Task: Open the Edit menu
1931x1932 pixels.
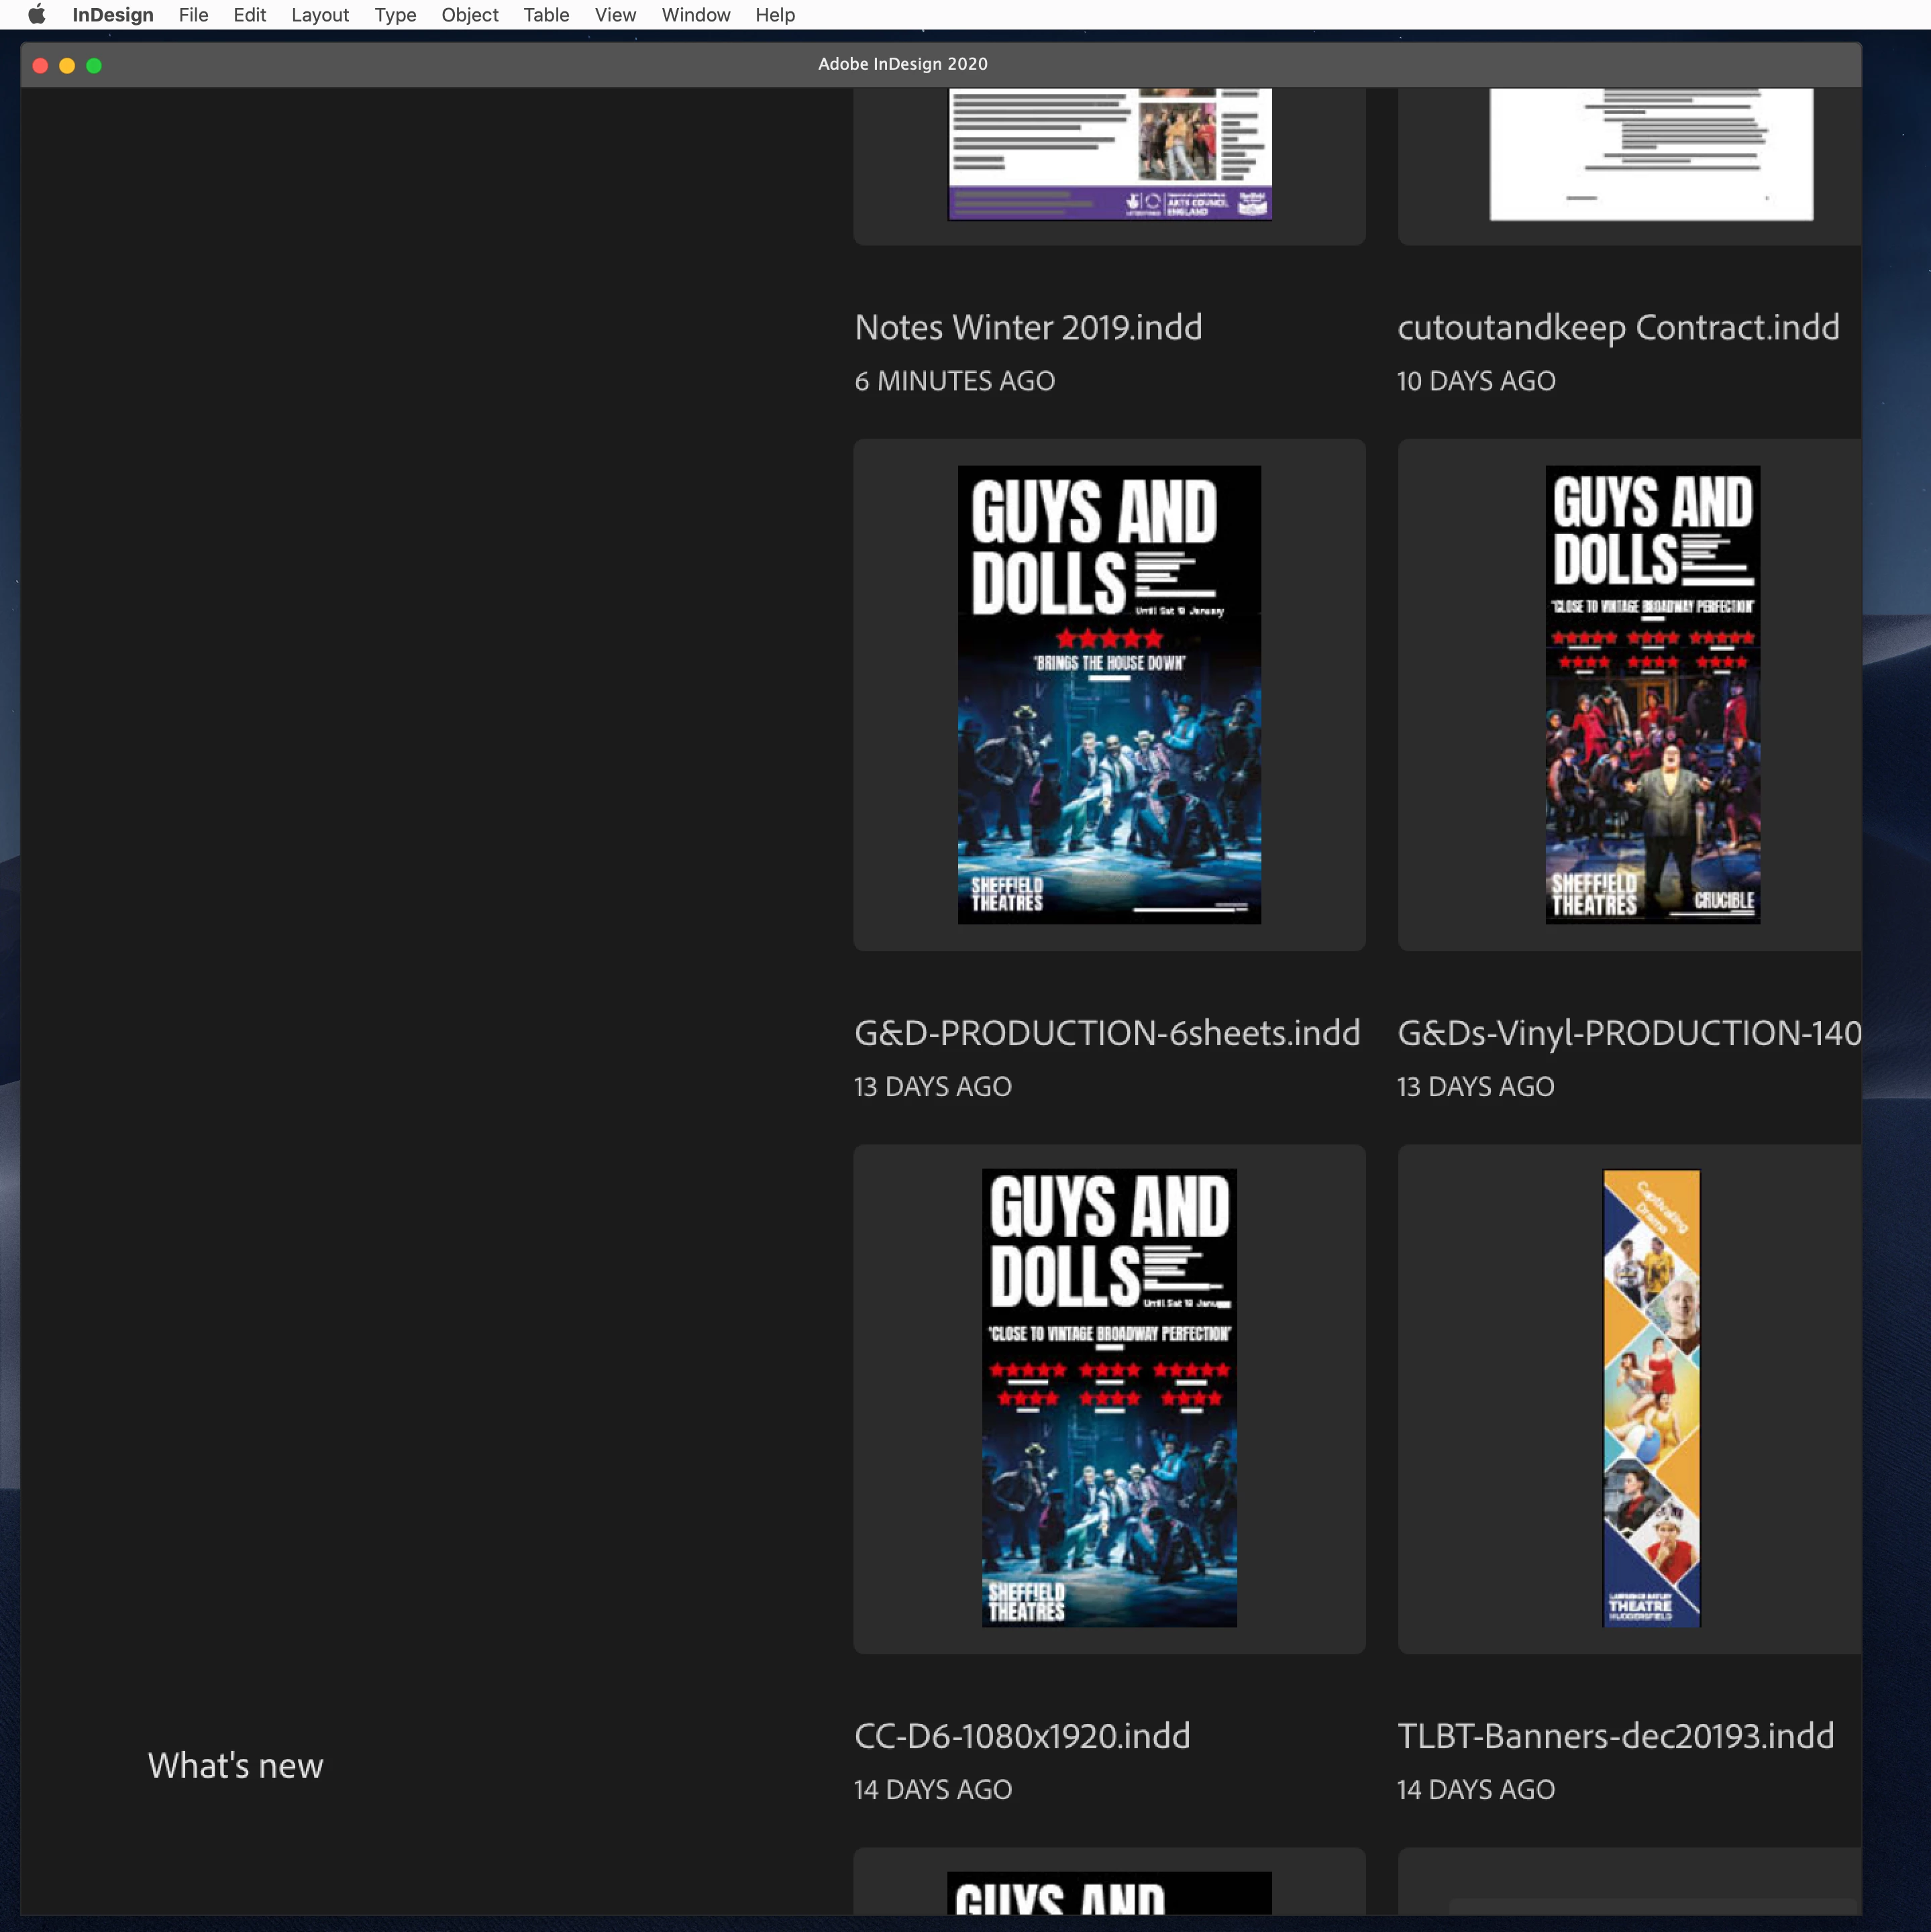Action: point(249,15)
